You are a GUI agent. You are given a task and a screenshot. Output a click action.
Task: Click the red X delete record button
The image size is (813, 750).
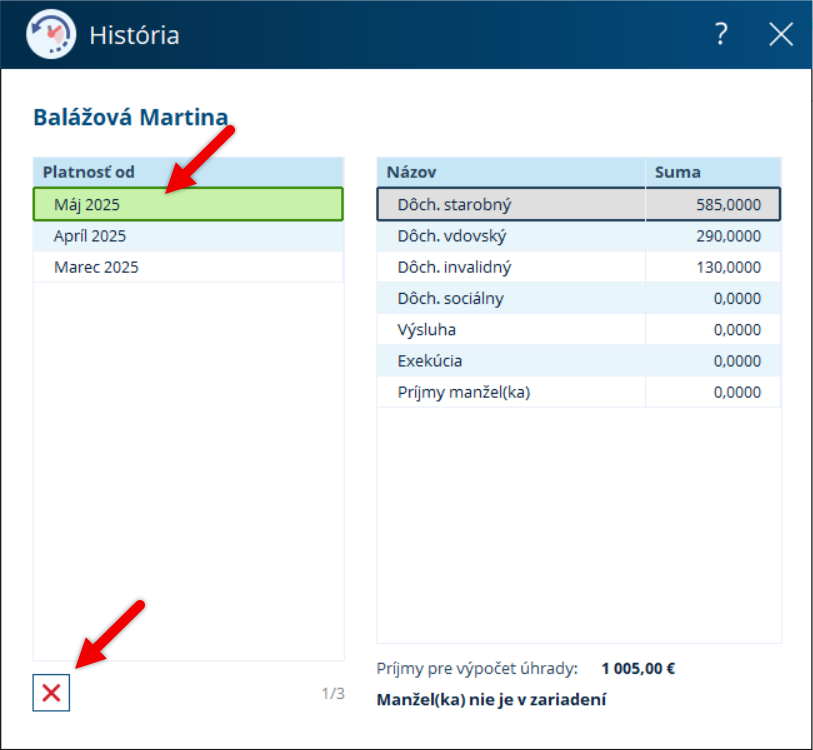51,692
